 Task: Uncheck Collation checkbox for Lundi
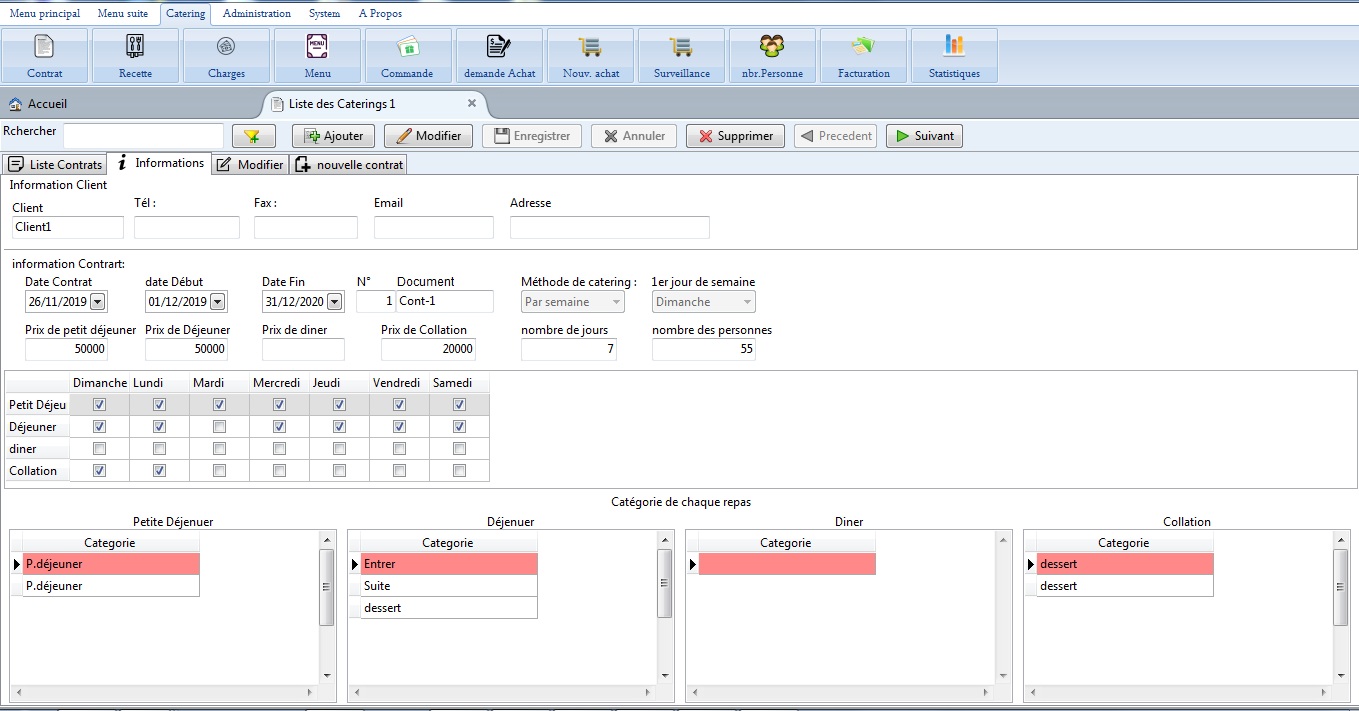click(x=159, y=471)
